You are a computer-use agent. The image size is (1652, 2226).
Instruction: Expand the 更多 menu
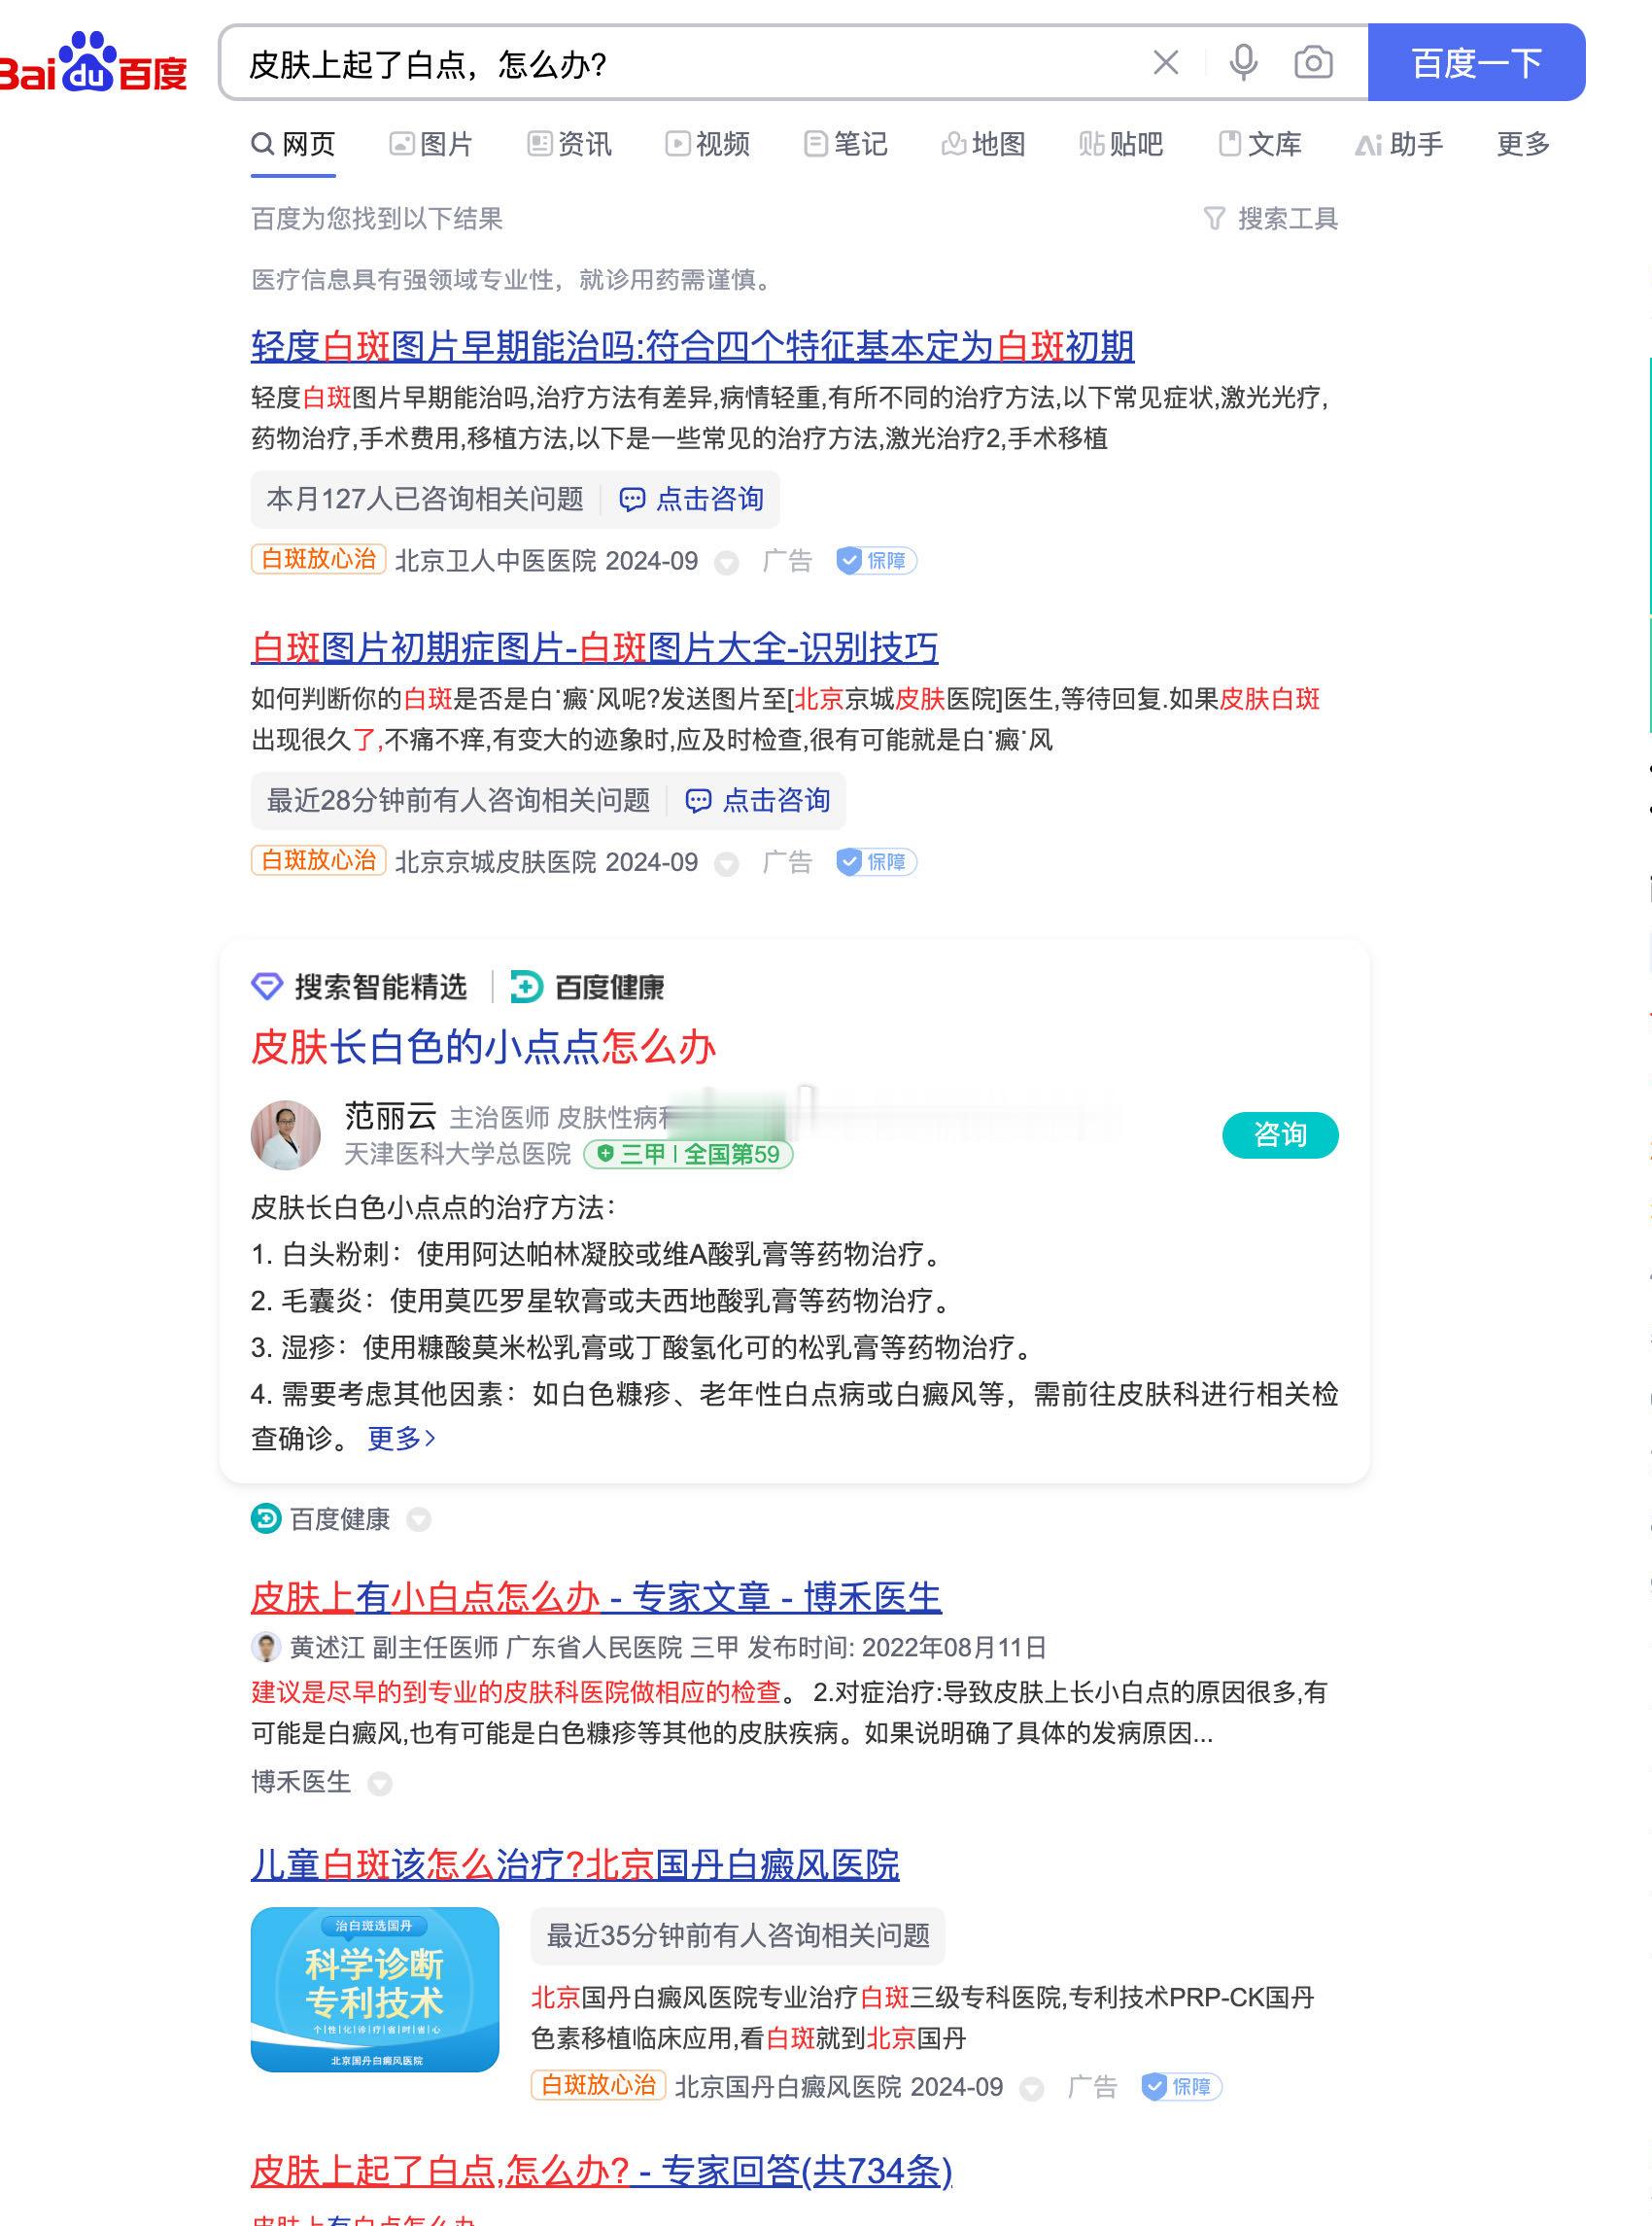click(1523, 145)
